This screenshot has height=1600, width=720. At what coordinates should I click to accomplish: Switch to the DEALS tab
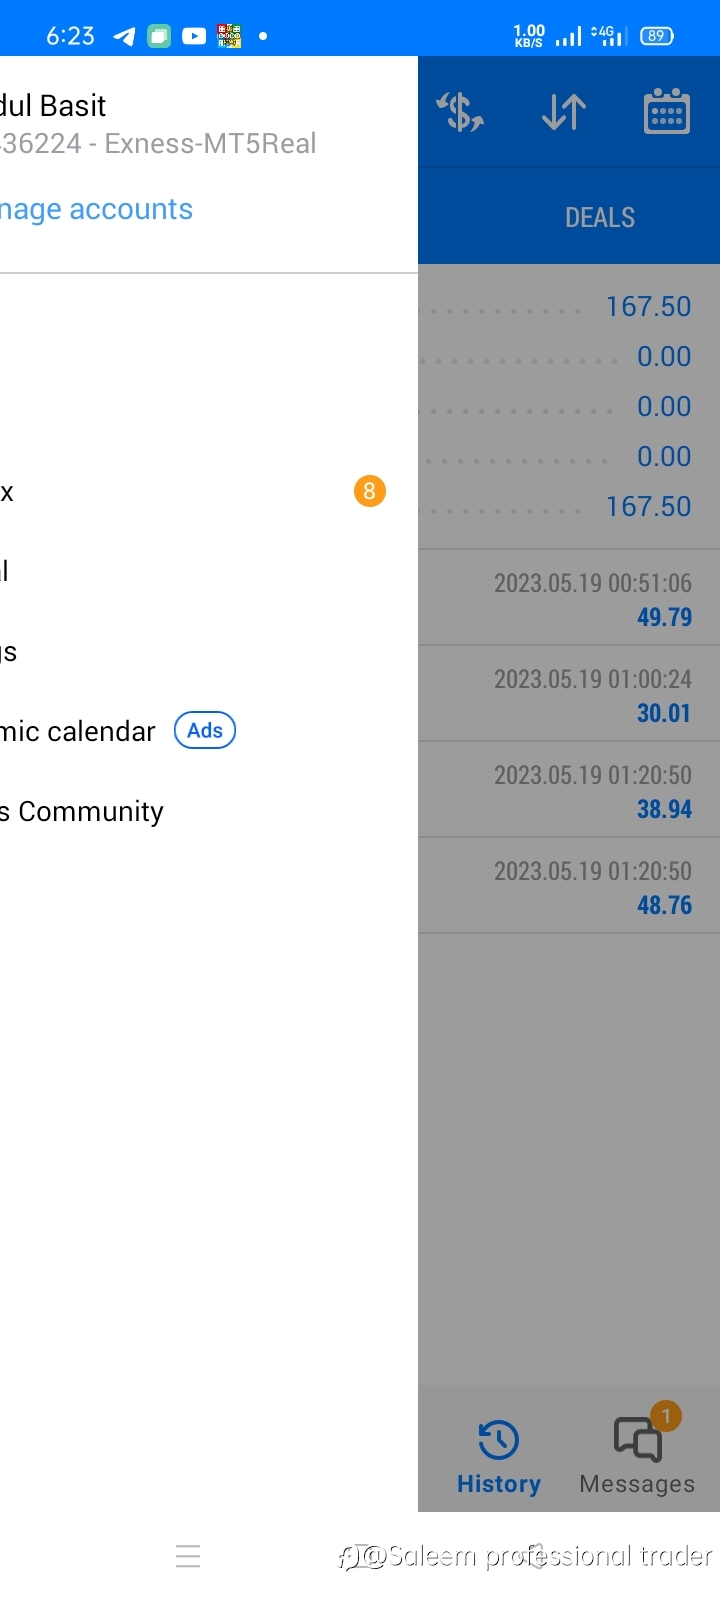click(600, 217)
